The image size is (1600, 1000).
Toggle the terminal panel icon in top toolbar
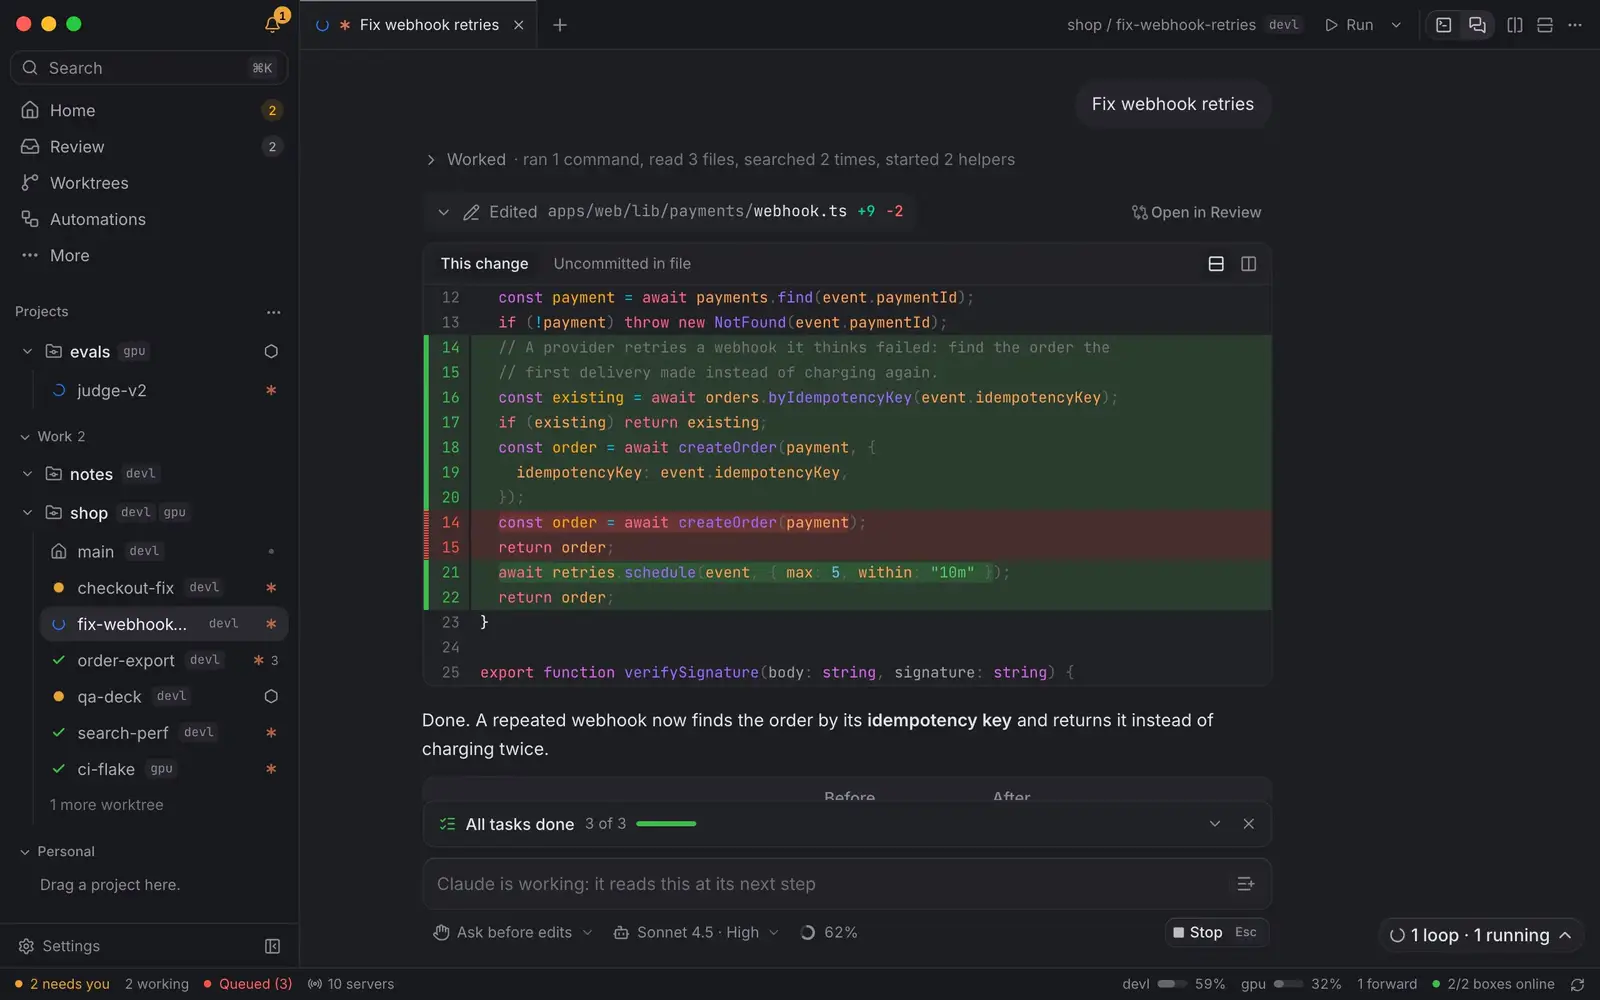tap(1444, 25)
